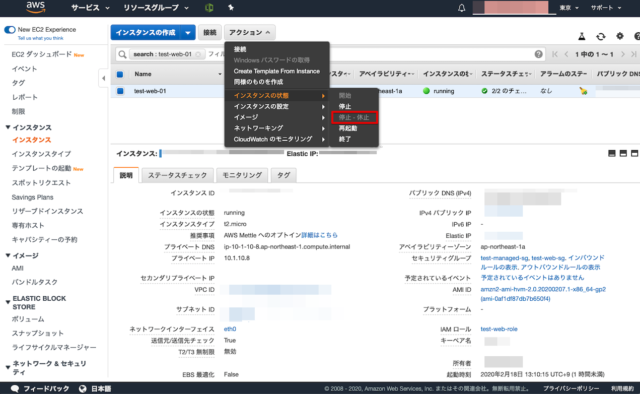The height and width of the screenshot is (394, 640).
Task: Open the サービス dropdown menu
Action: [90, 7]
